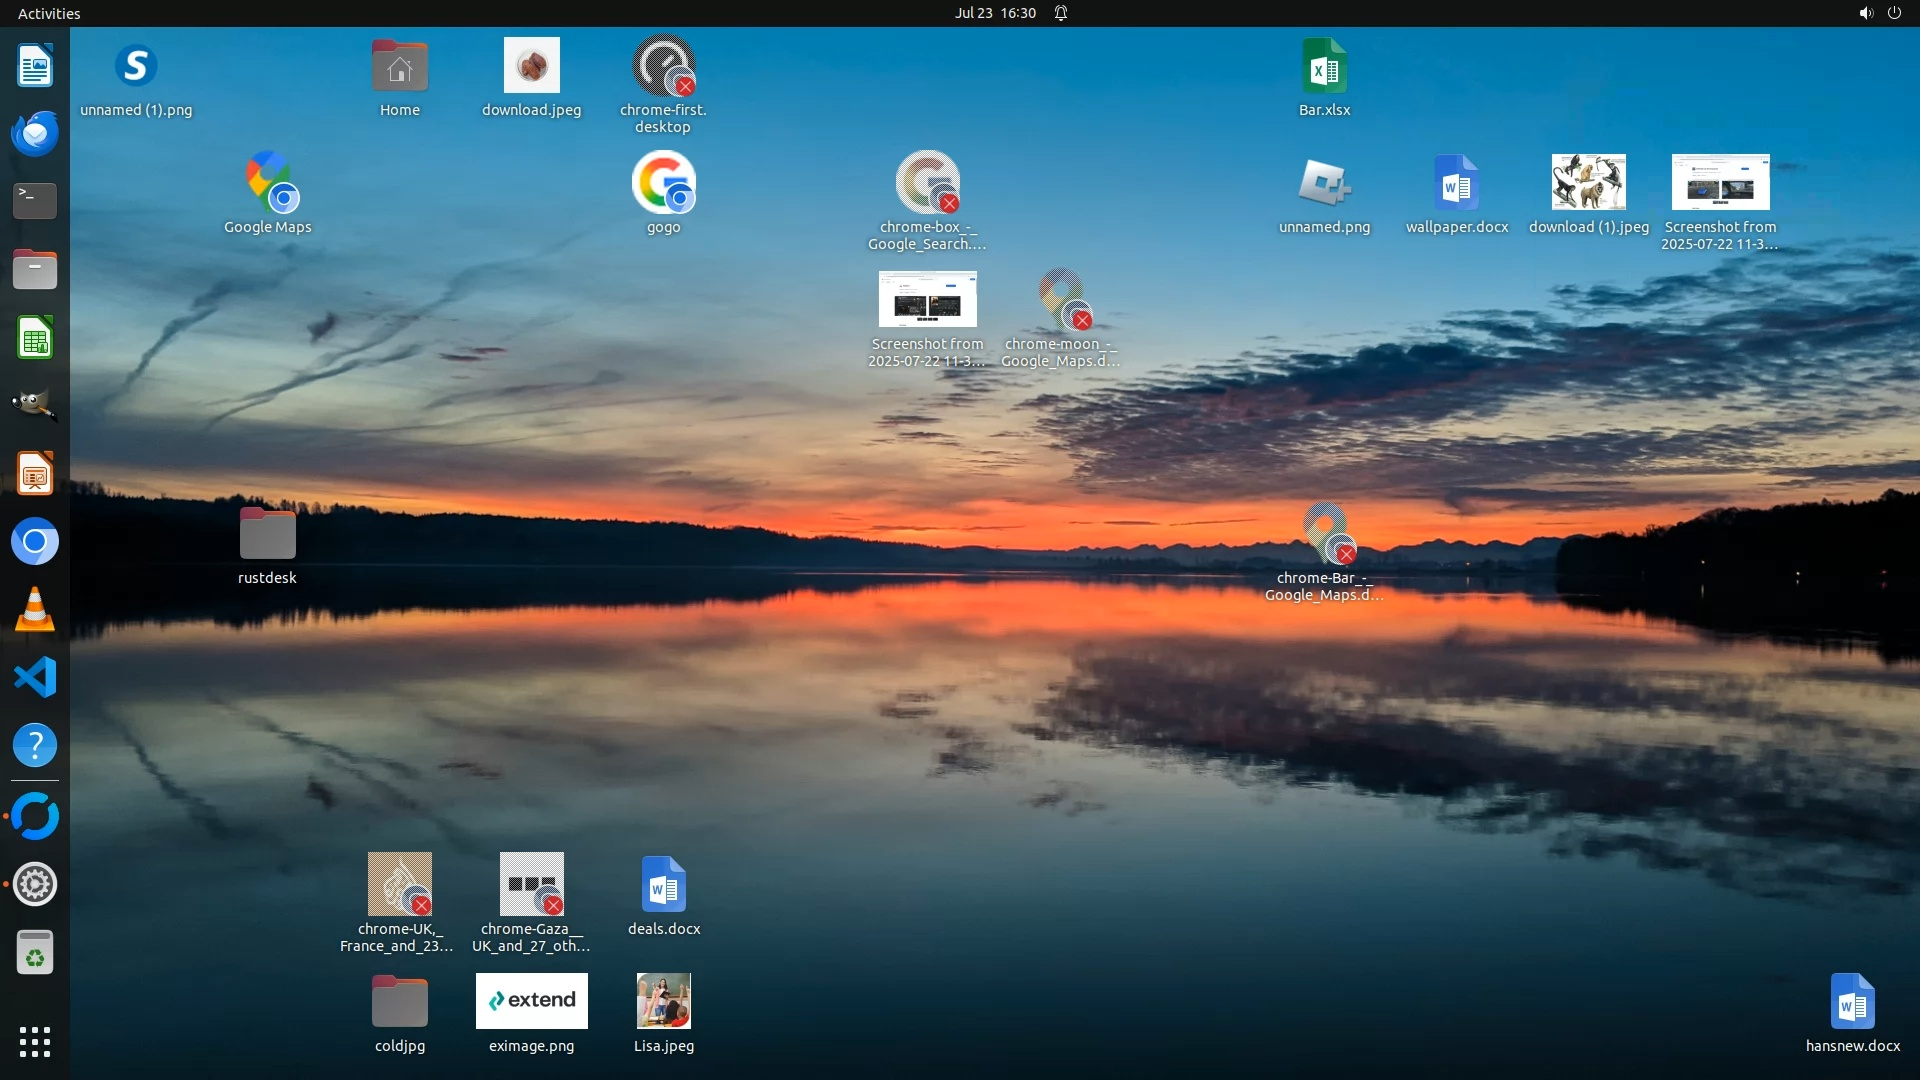Click the Activities button
Screen dimensions: 1920x1080
[x=49, y=13]
